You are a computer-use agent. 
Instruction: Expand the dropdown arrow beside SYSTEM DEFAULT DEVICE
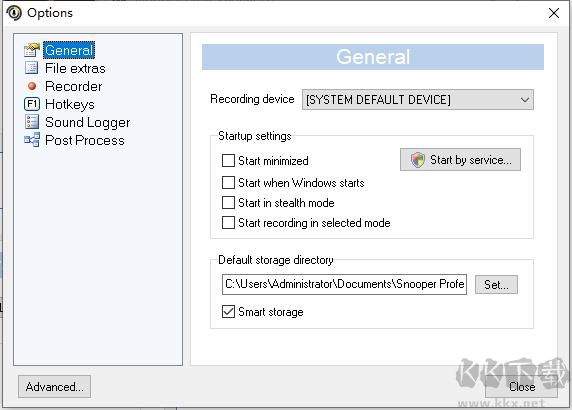(525, 100)
